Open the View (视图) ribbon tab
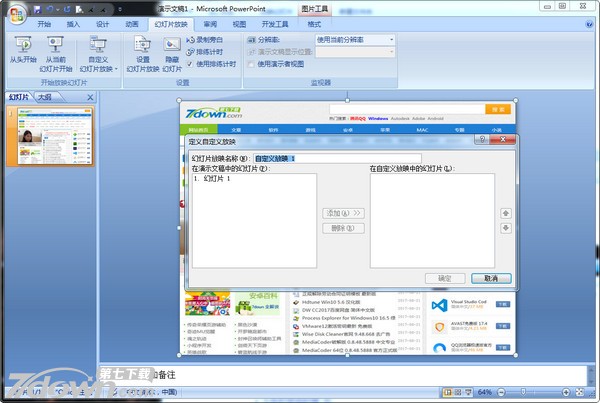The image size is (600, 403). [x=239, y=24]
